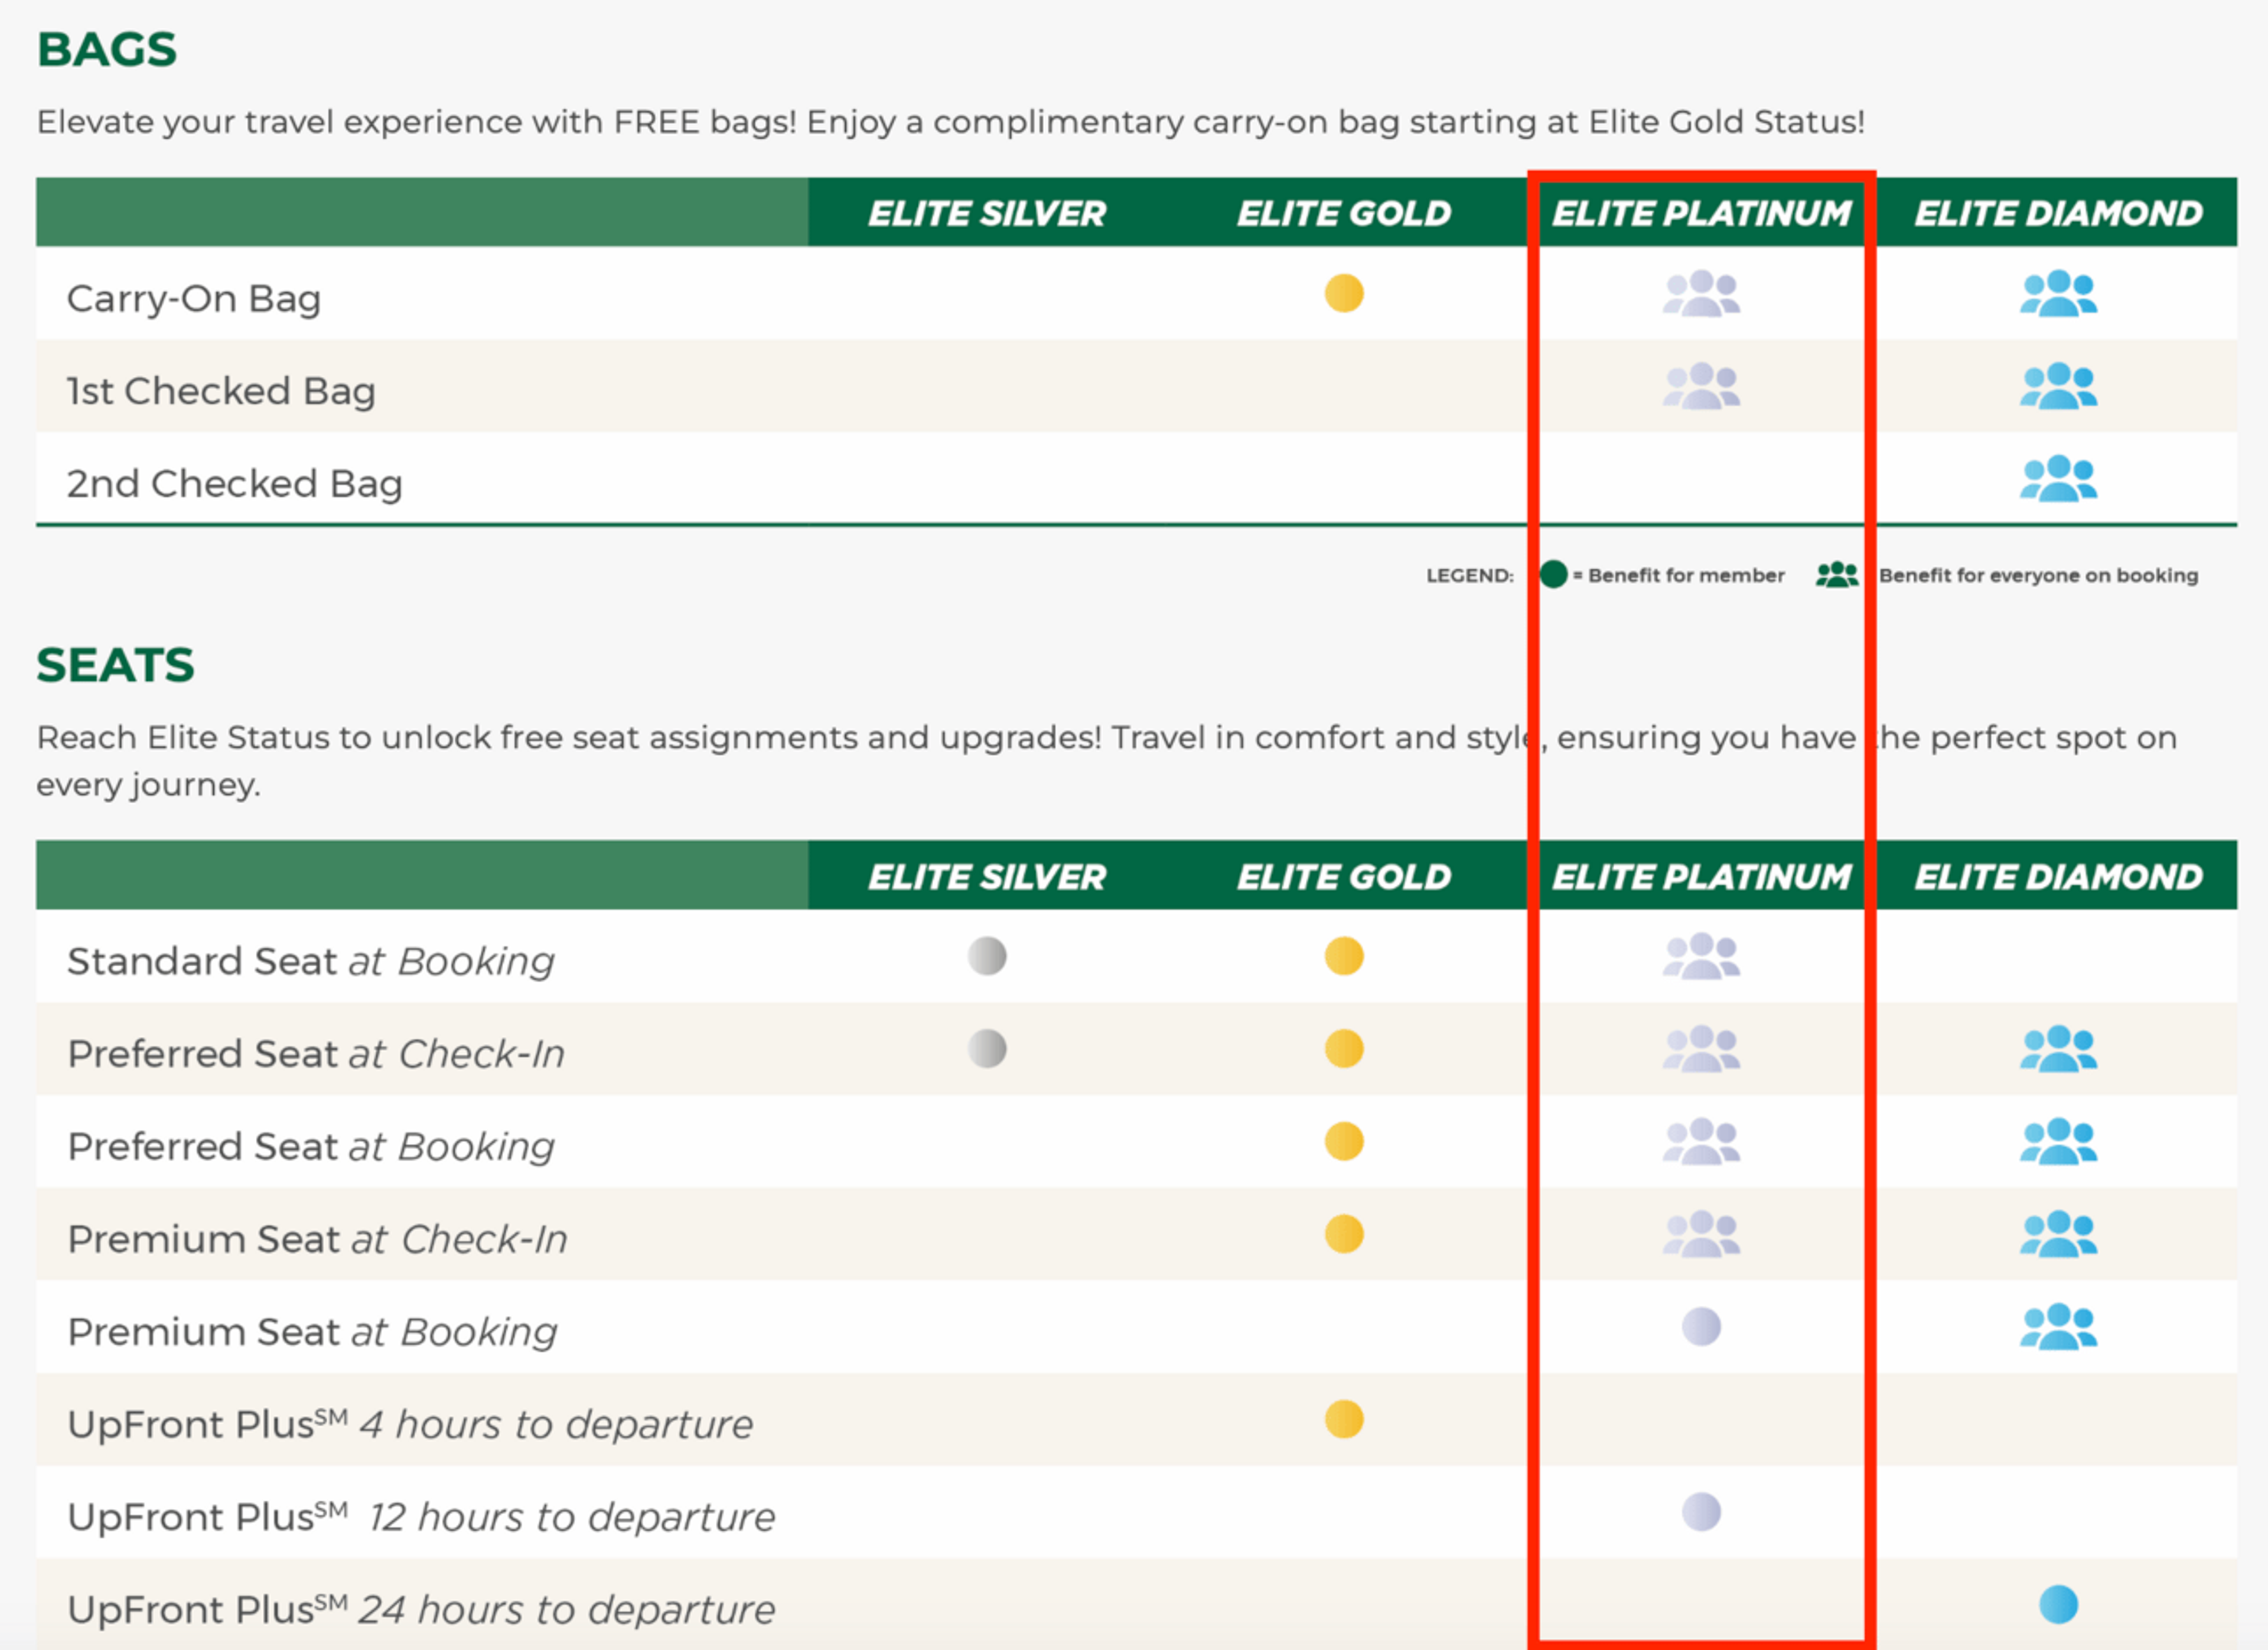The image size is (2268, 1650).
Task: Click Platinum group icon for Preferred Seat at Booking
Action: pyautogui.click(x=1700, y=1141)
